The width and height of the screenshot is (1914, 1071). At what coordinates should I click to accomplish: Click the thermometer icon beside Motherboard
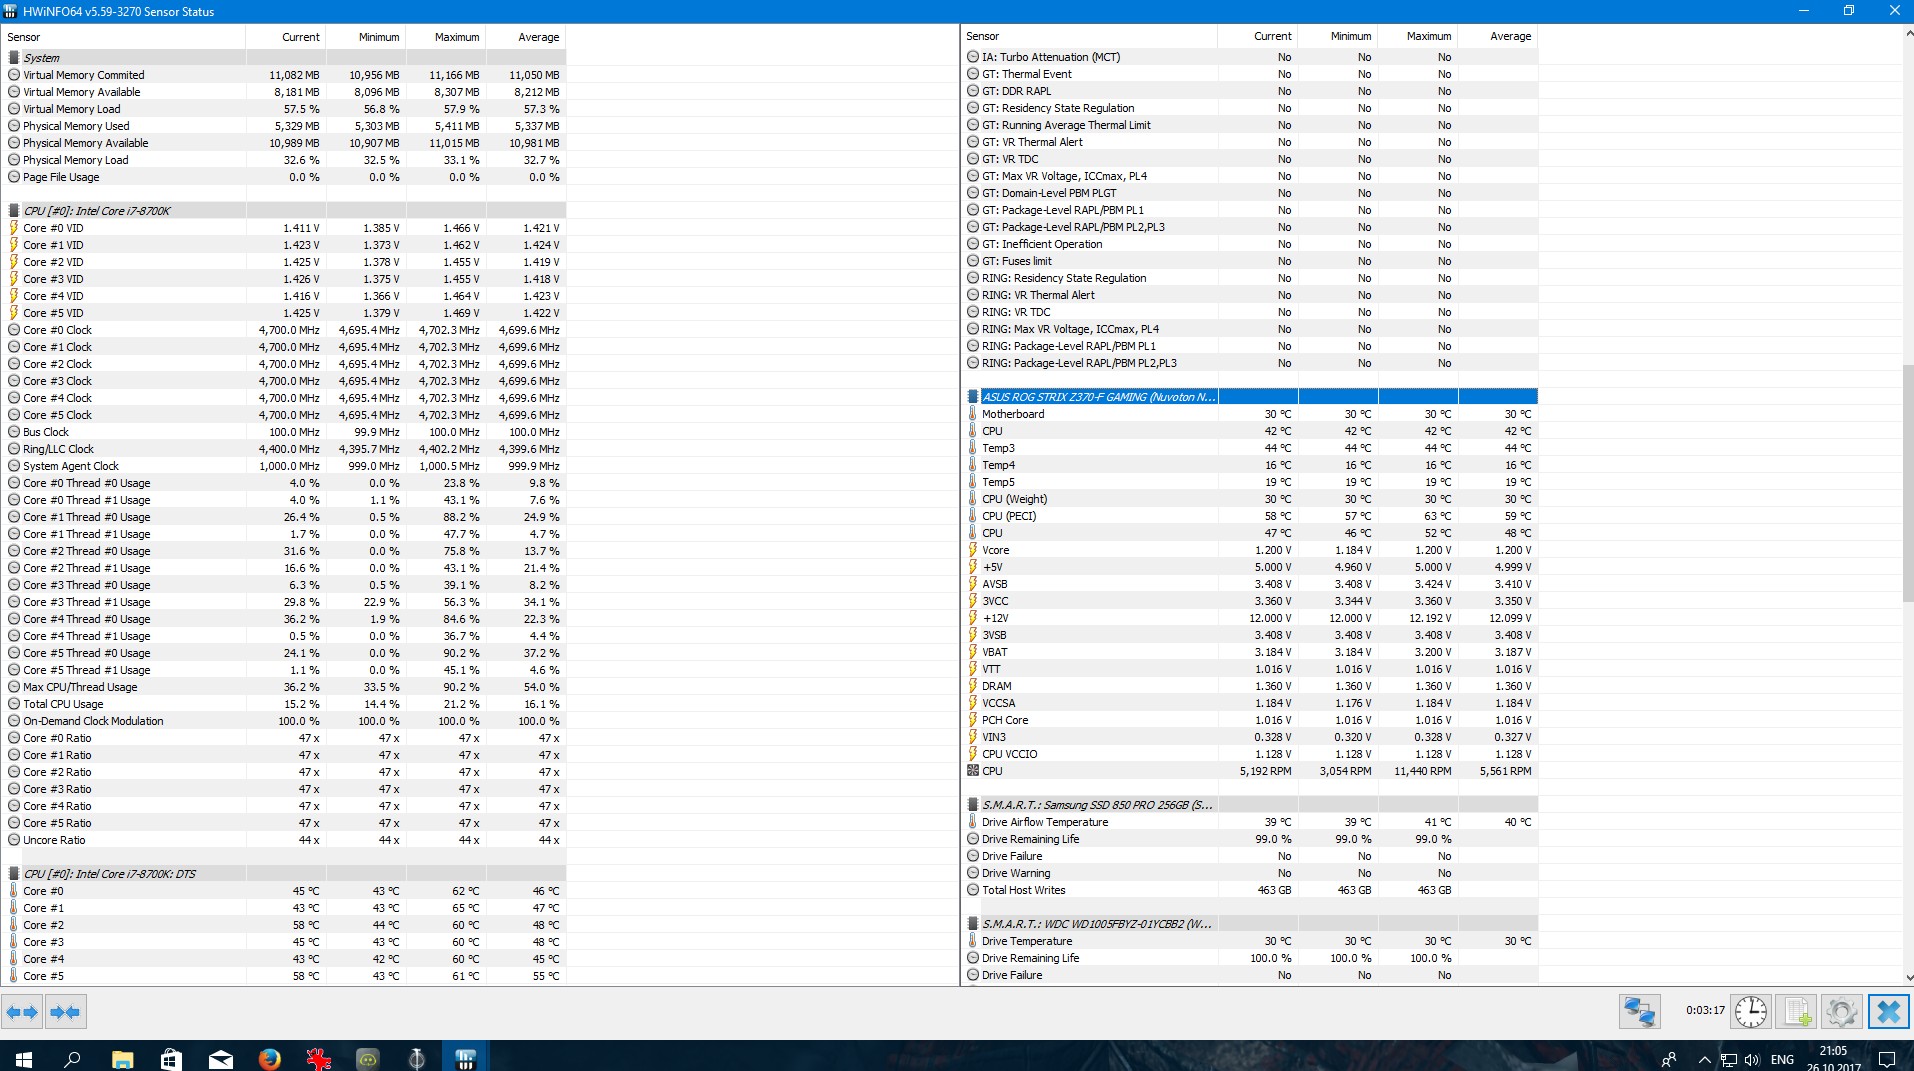pos(972,414)
